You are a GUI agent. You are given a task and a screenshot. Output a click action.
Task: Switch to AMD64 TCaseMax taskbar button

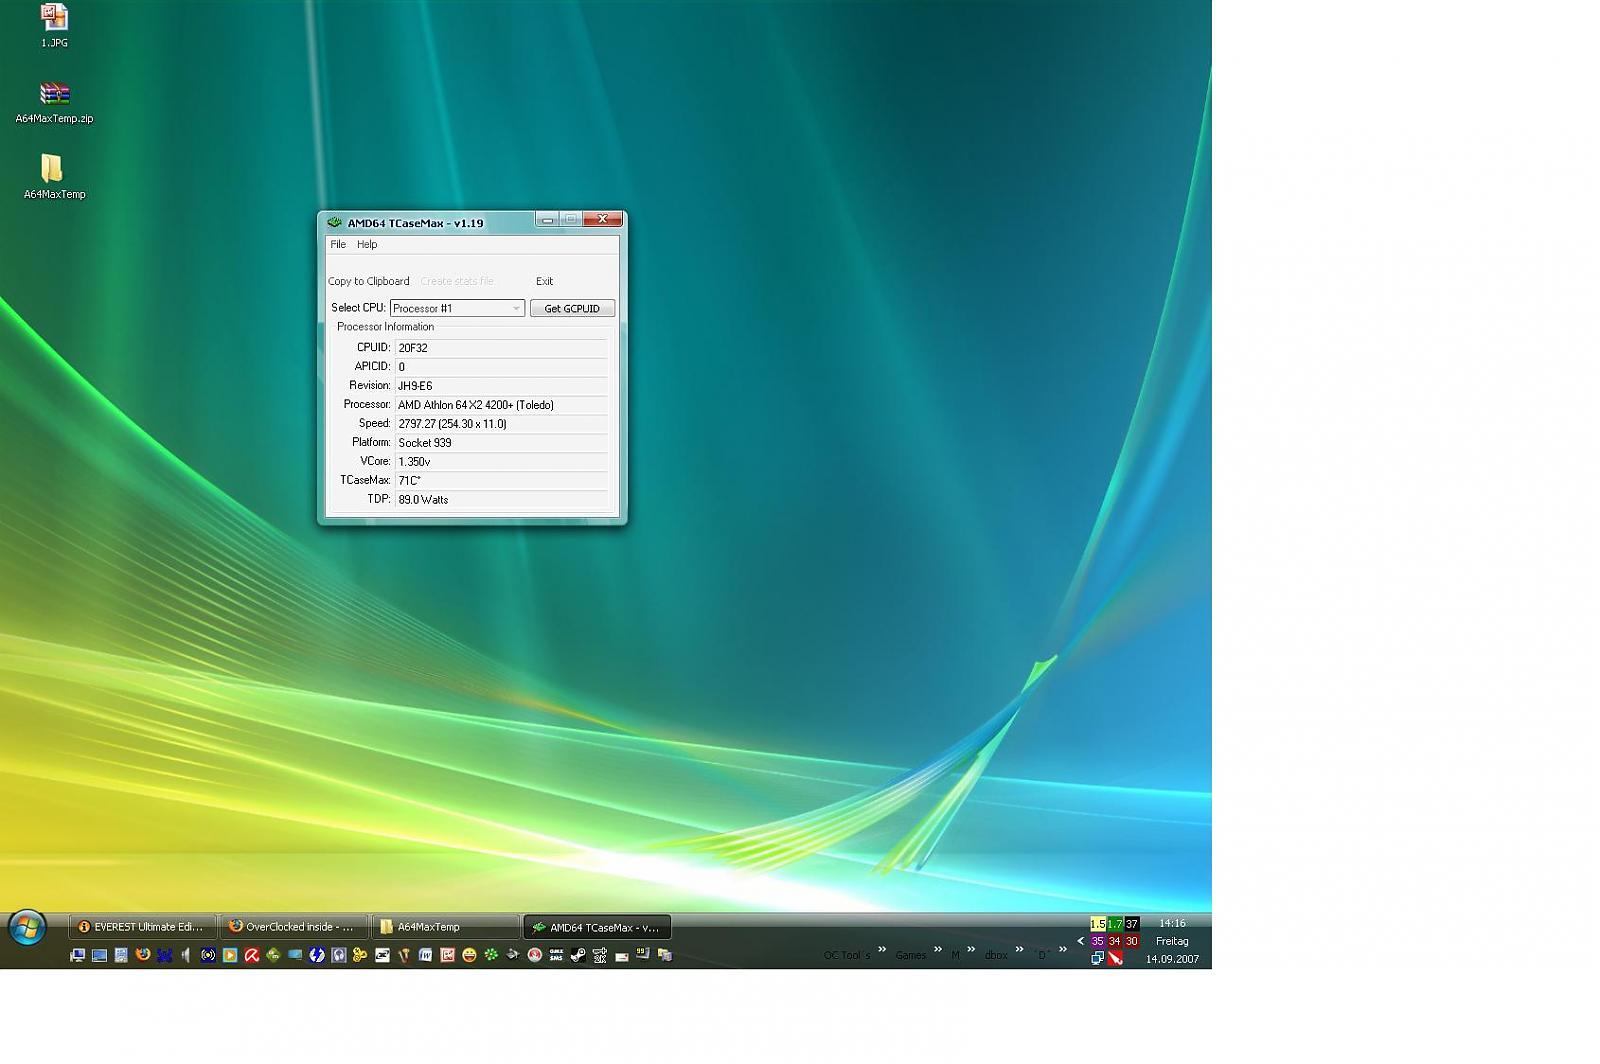tap(597, 927)
